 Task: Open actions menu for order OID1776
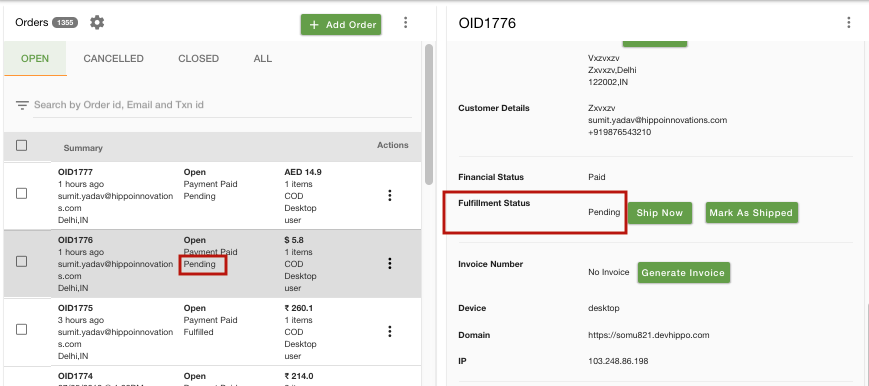390,263
